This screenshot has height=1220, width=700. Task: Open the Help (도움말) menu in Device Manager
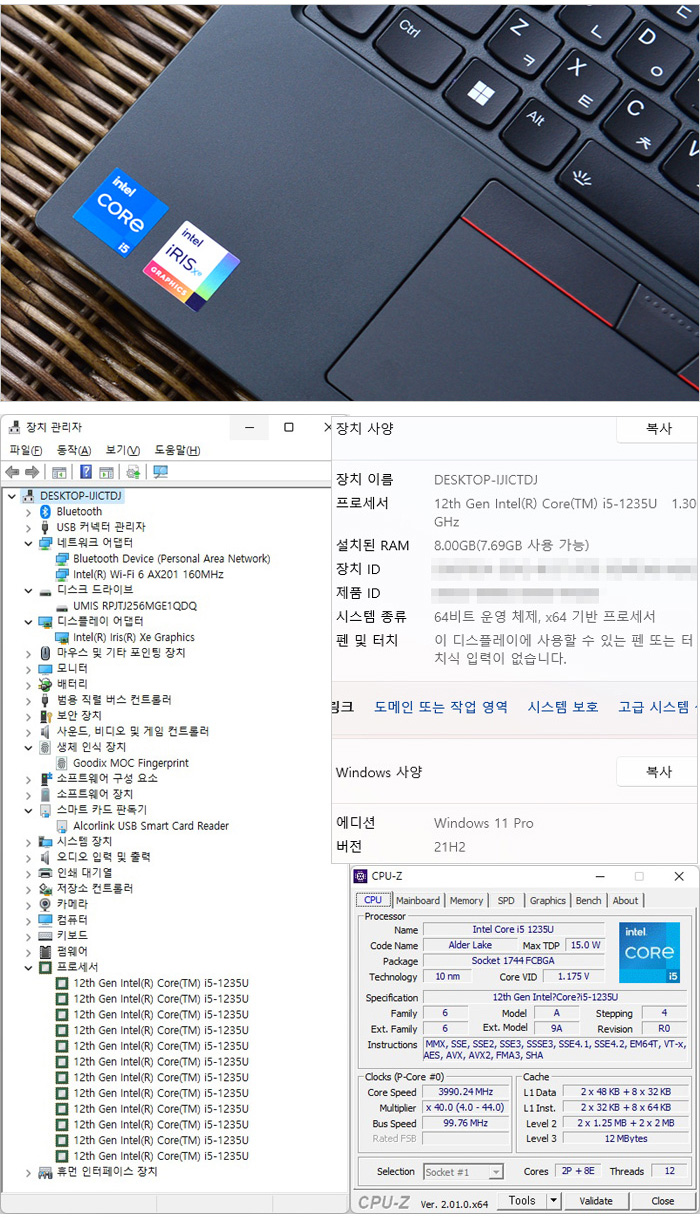point(178,450)
